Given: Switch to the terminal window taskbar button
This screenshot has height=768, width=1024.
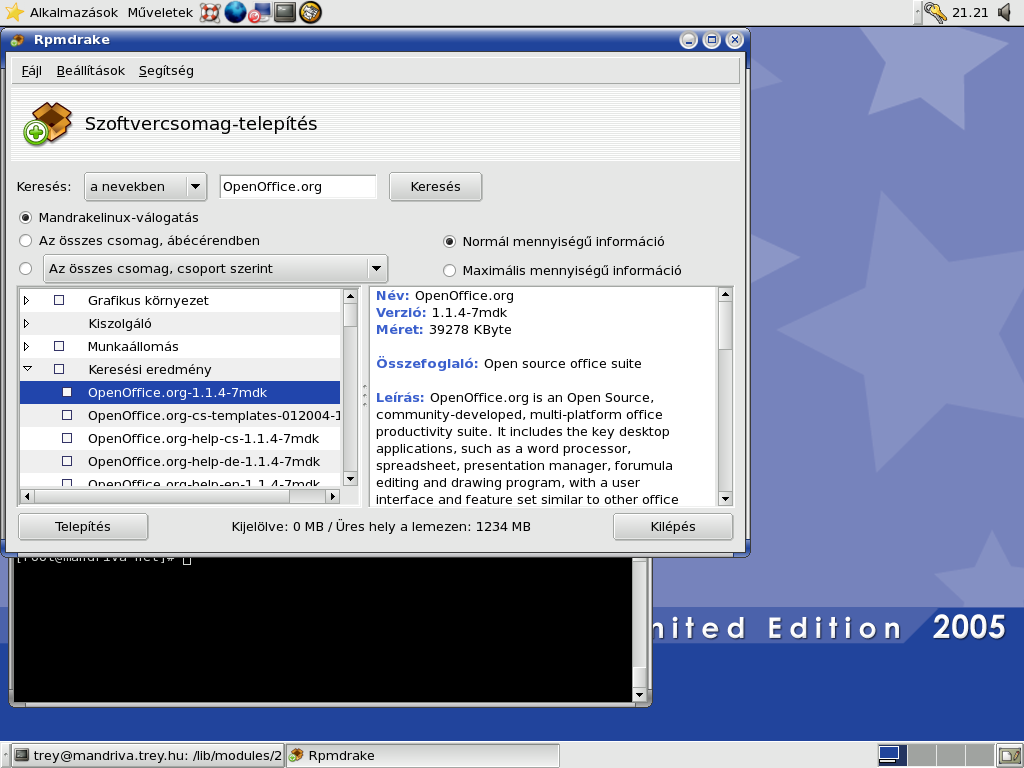Looking at the screenshot, I should [x=148, y=756].
